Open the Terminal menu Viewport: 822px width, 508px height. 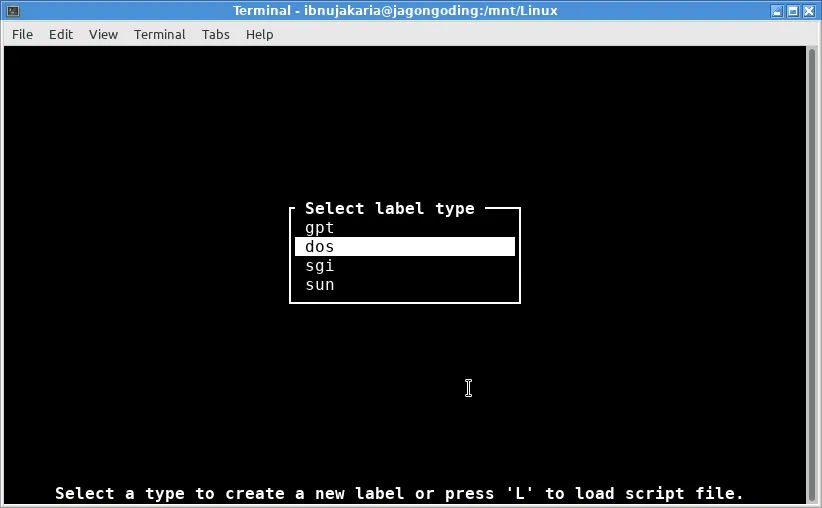tap(159, 35)
